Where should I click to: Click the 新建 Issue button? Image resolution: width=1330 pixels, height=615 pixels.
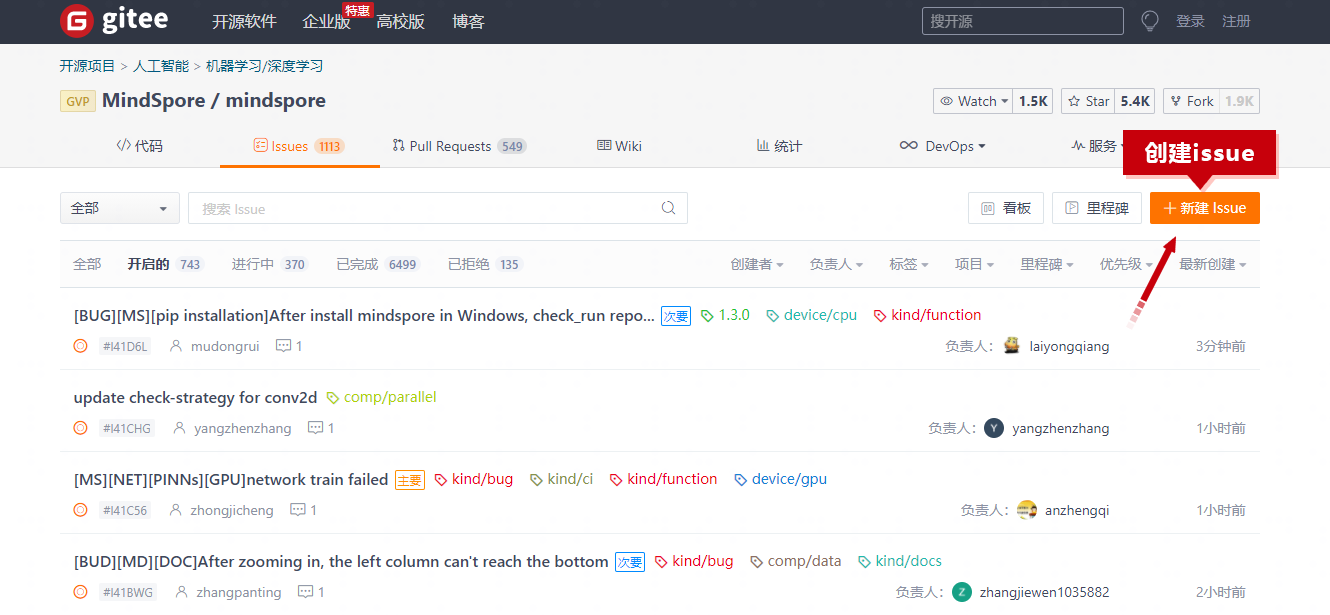click(x=1204, y=208)
